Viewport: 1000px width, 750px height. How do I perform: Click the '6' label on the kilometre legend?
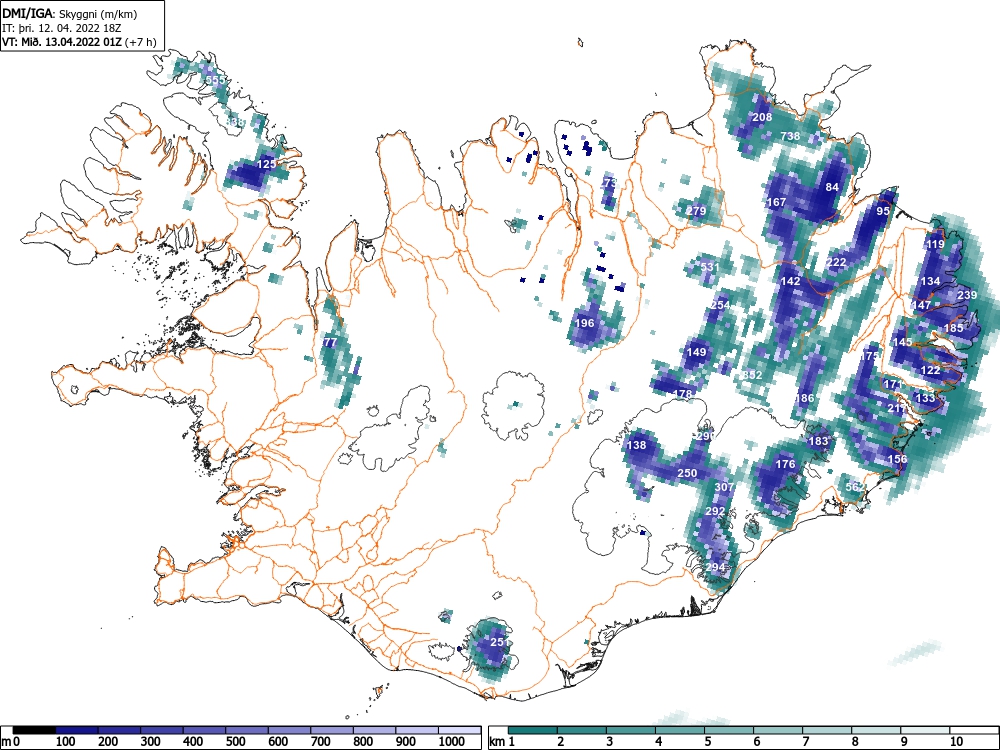(x=756, y=742)
